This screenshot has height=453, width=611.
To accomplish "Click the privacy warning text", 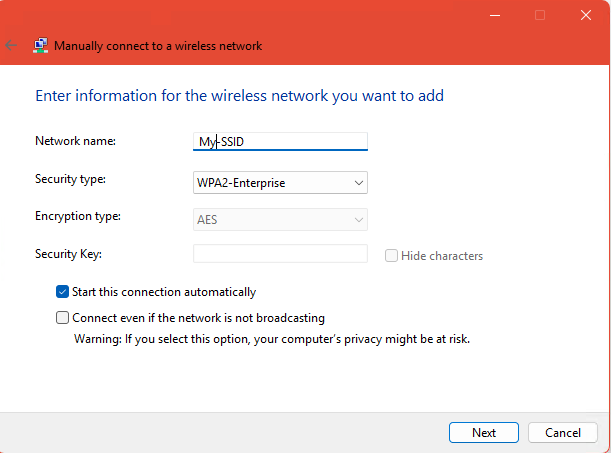I will coord(272,338).
